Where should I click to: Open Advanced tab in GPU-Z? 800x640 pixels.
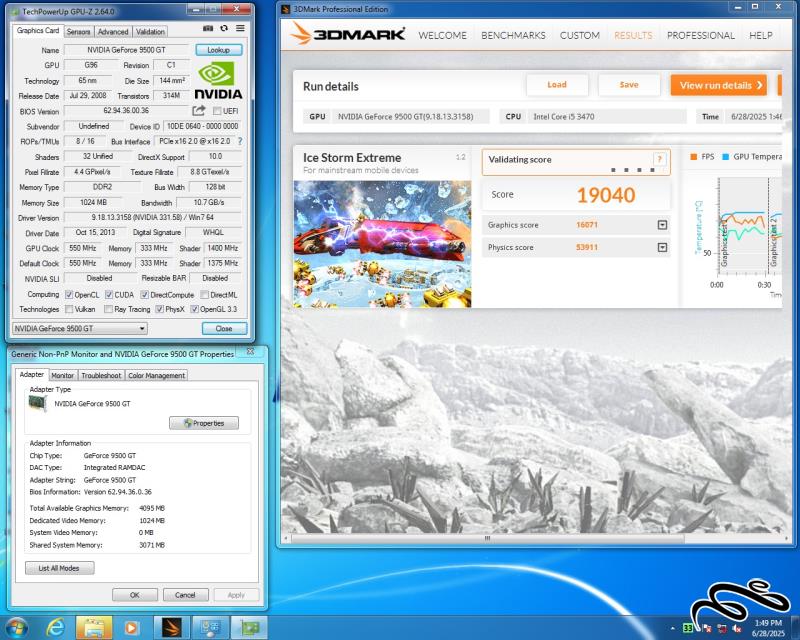tap(113, 32)
